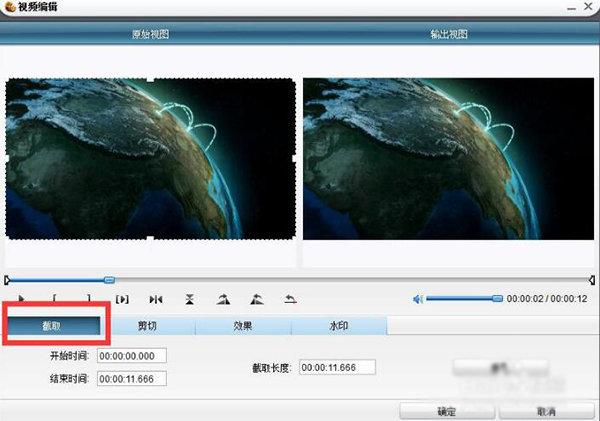This screenshot has height=421, width=600.
Task: Click the 输出视图 header label
Action: pos(449,34)
